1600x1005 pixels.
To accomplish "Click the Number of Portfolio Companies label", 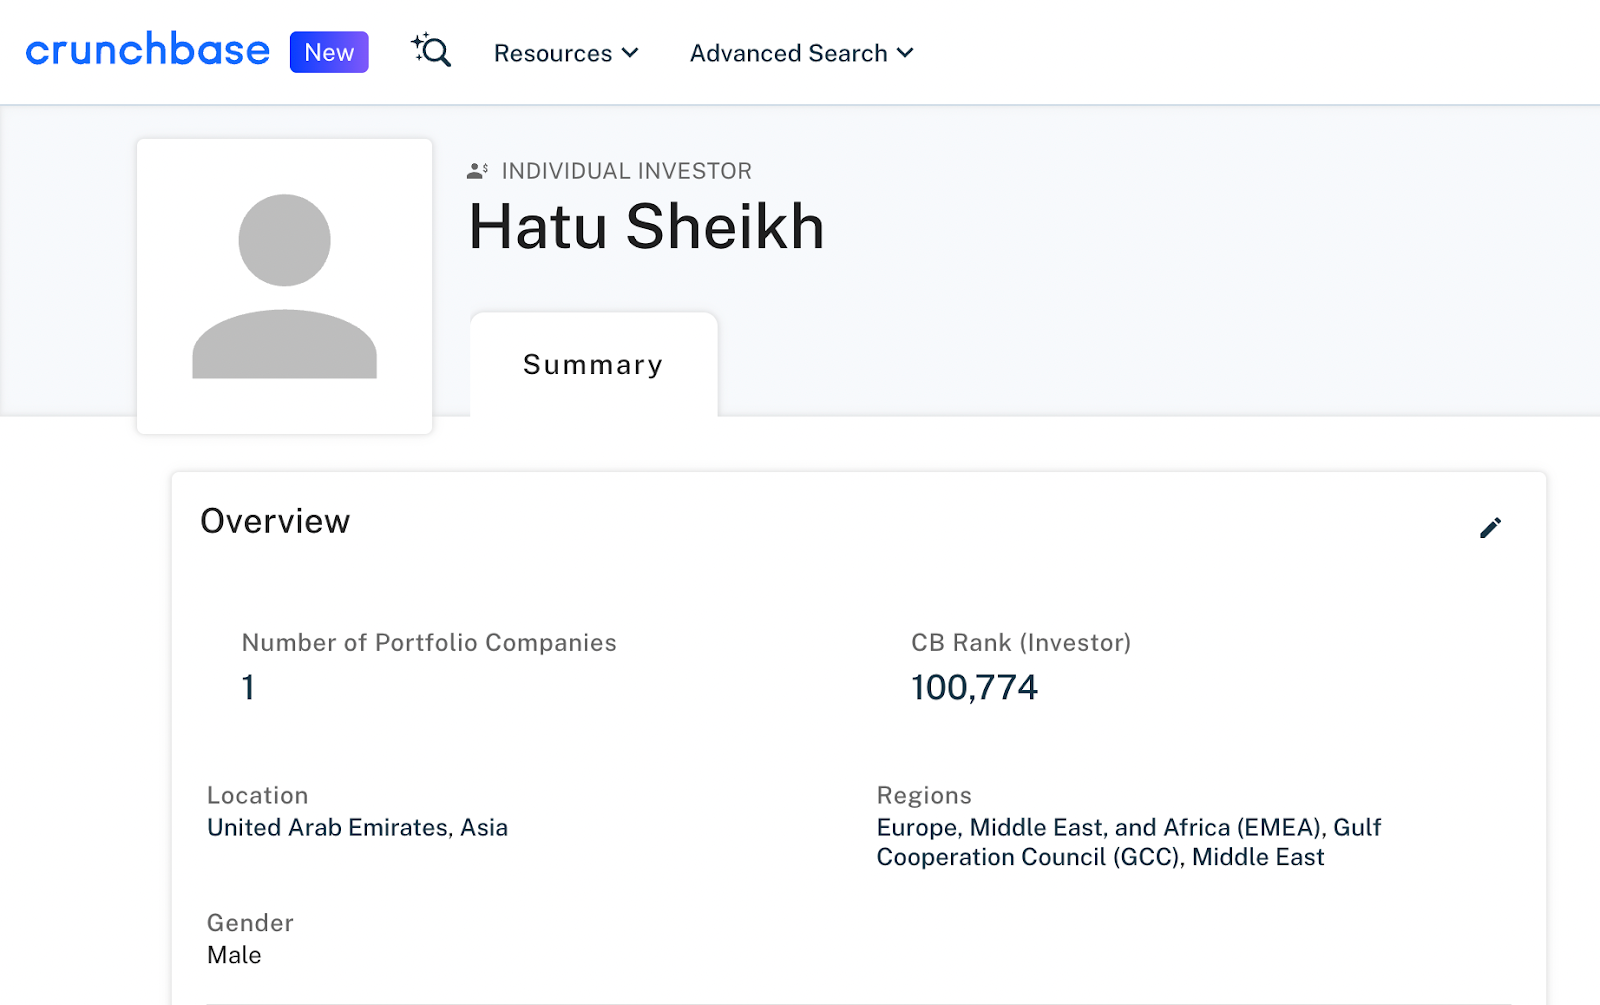I will tap(428, 643).
